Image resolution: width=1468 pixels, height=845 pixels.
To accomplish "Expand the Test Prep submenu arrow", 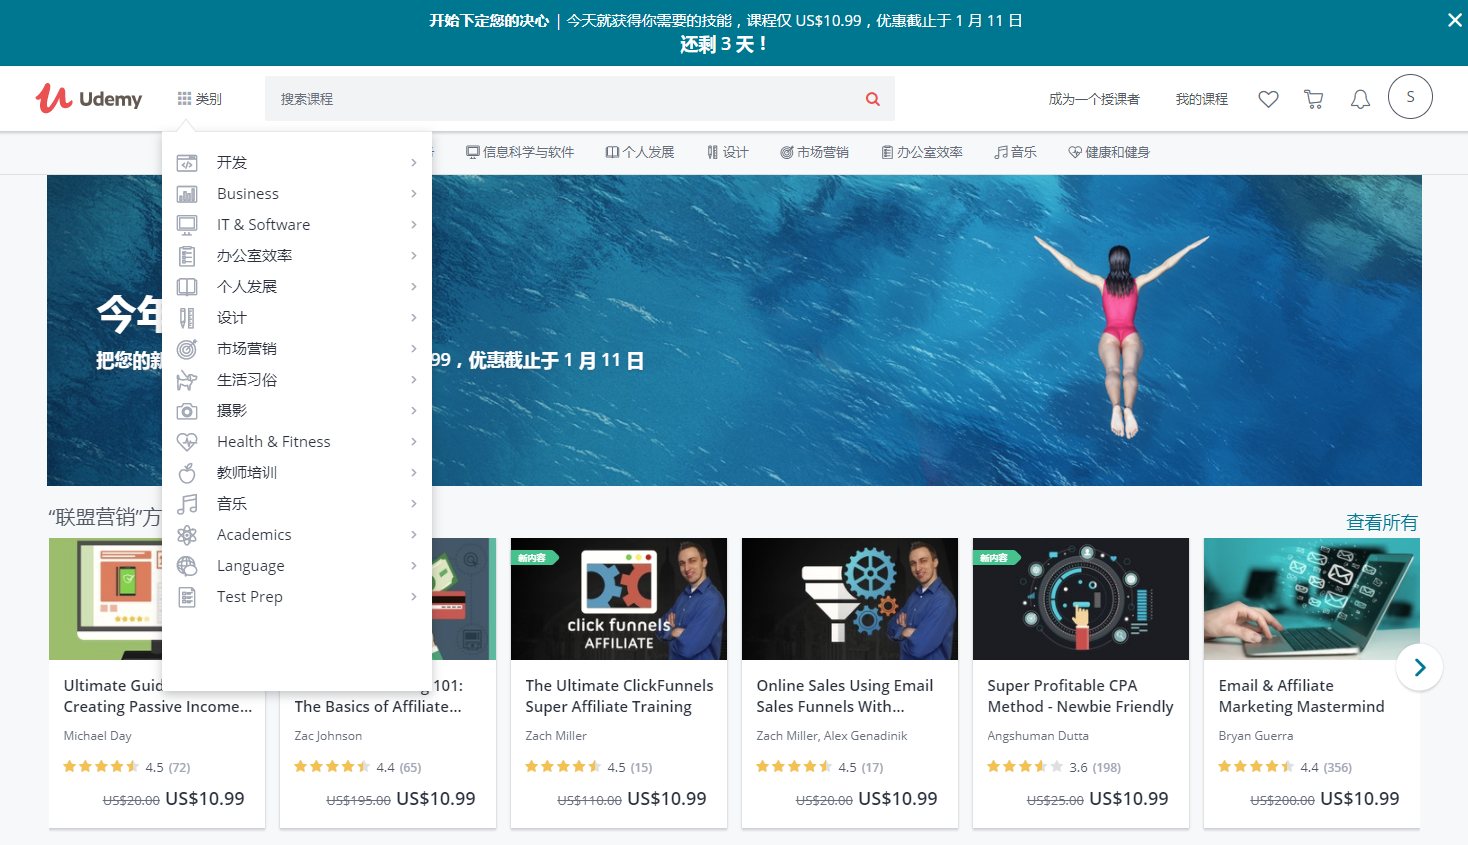I will 413,597.
